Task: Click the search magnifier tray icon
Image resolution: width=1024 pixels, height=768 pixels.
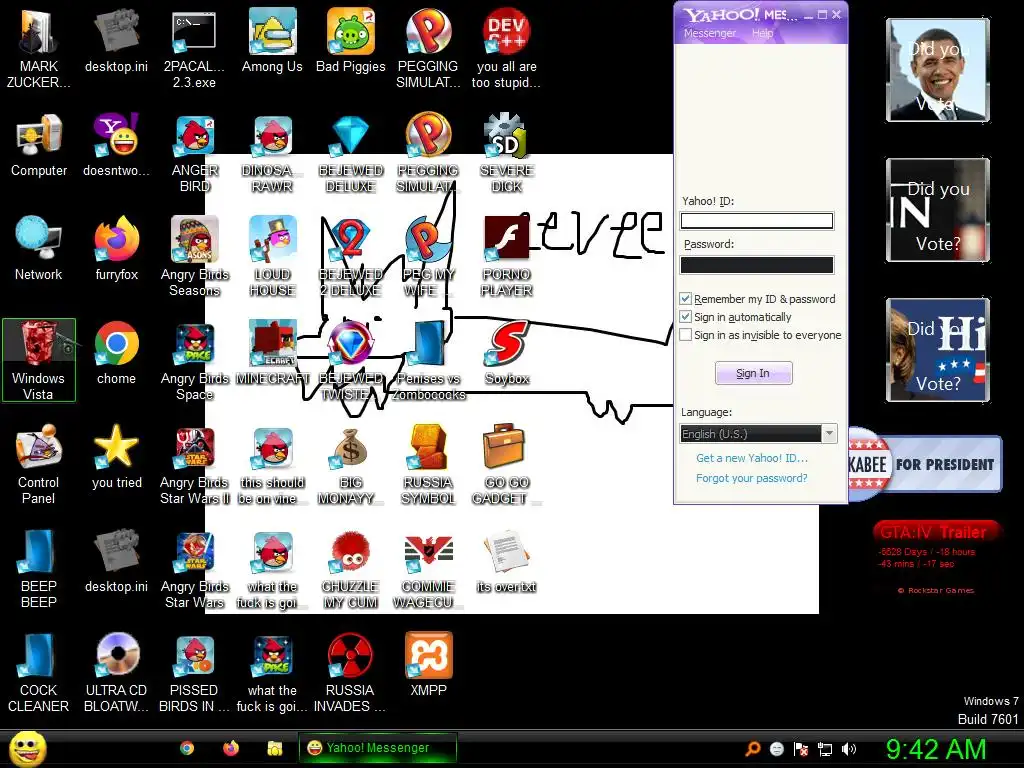Action: point(752,749)
